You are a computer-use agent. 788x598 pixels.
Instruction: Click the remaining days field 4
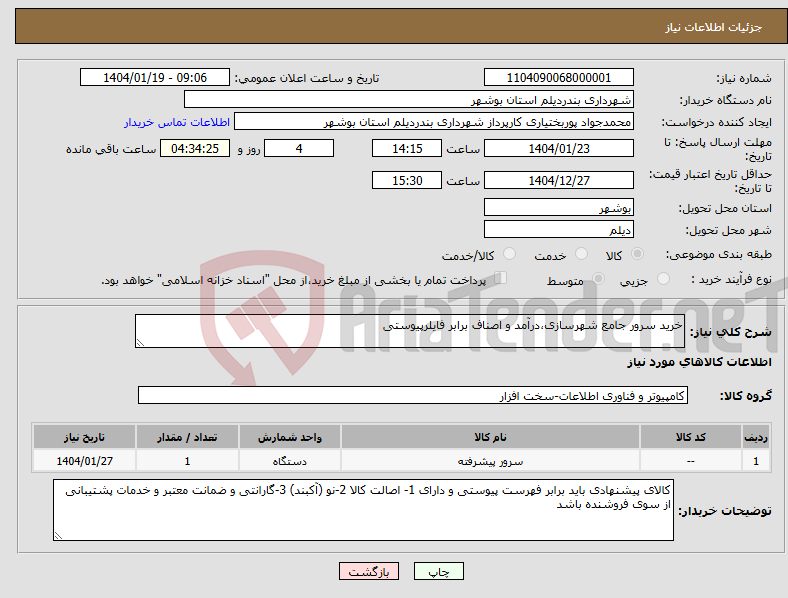(299, 149)
